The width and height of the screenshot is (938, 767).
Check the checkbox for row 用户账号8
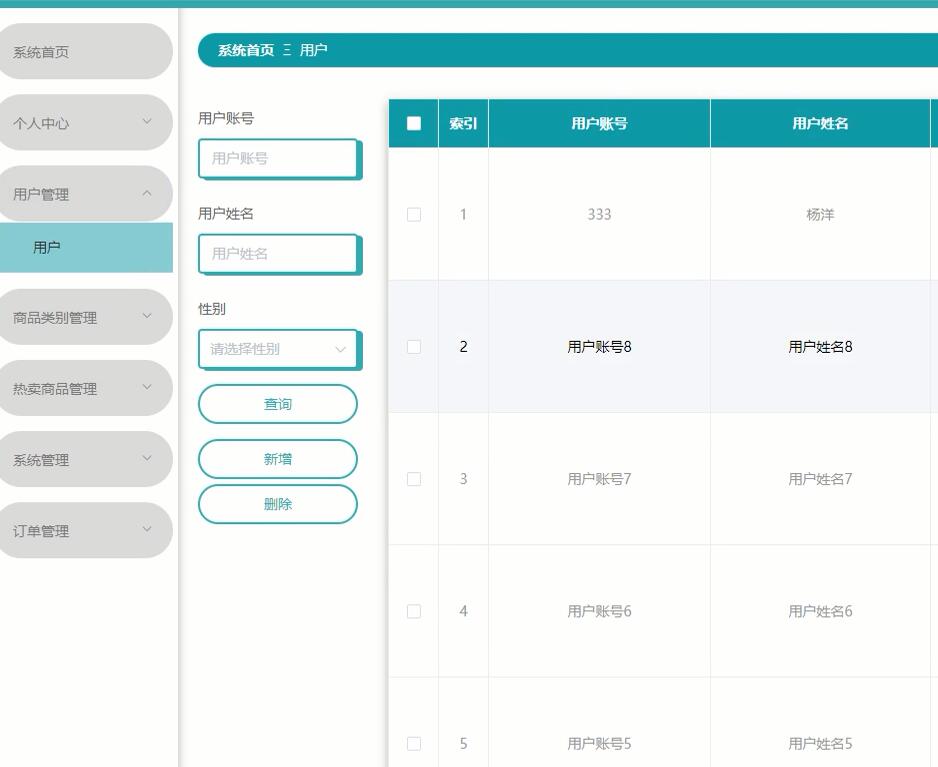tap(413, 346)
